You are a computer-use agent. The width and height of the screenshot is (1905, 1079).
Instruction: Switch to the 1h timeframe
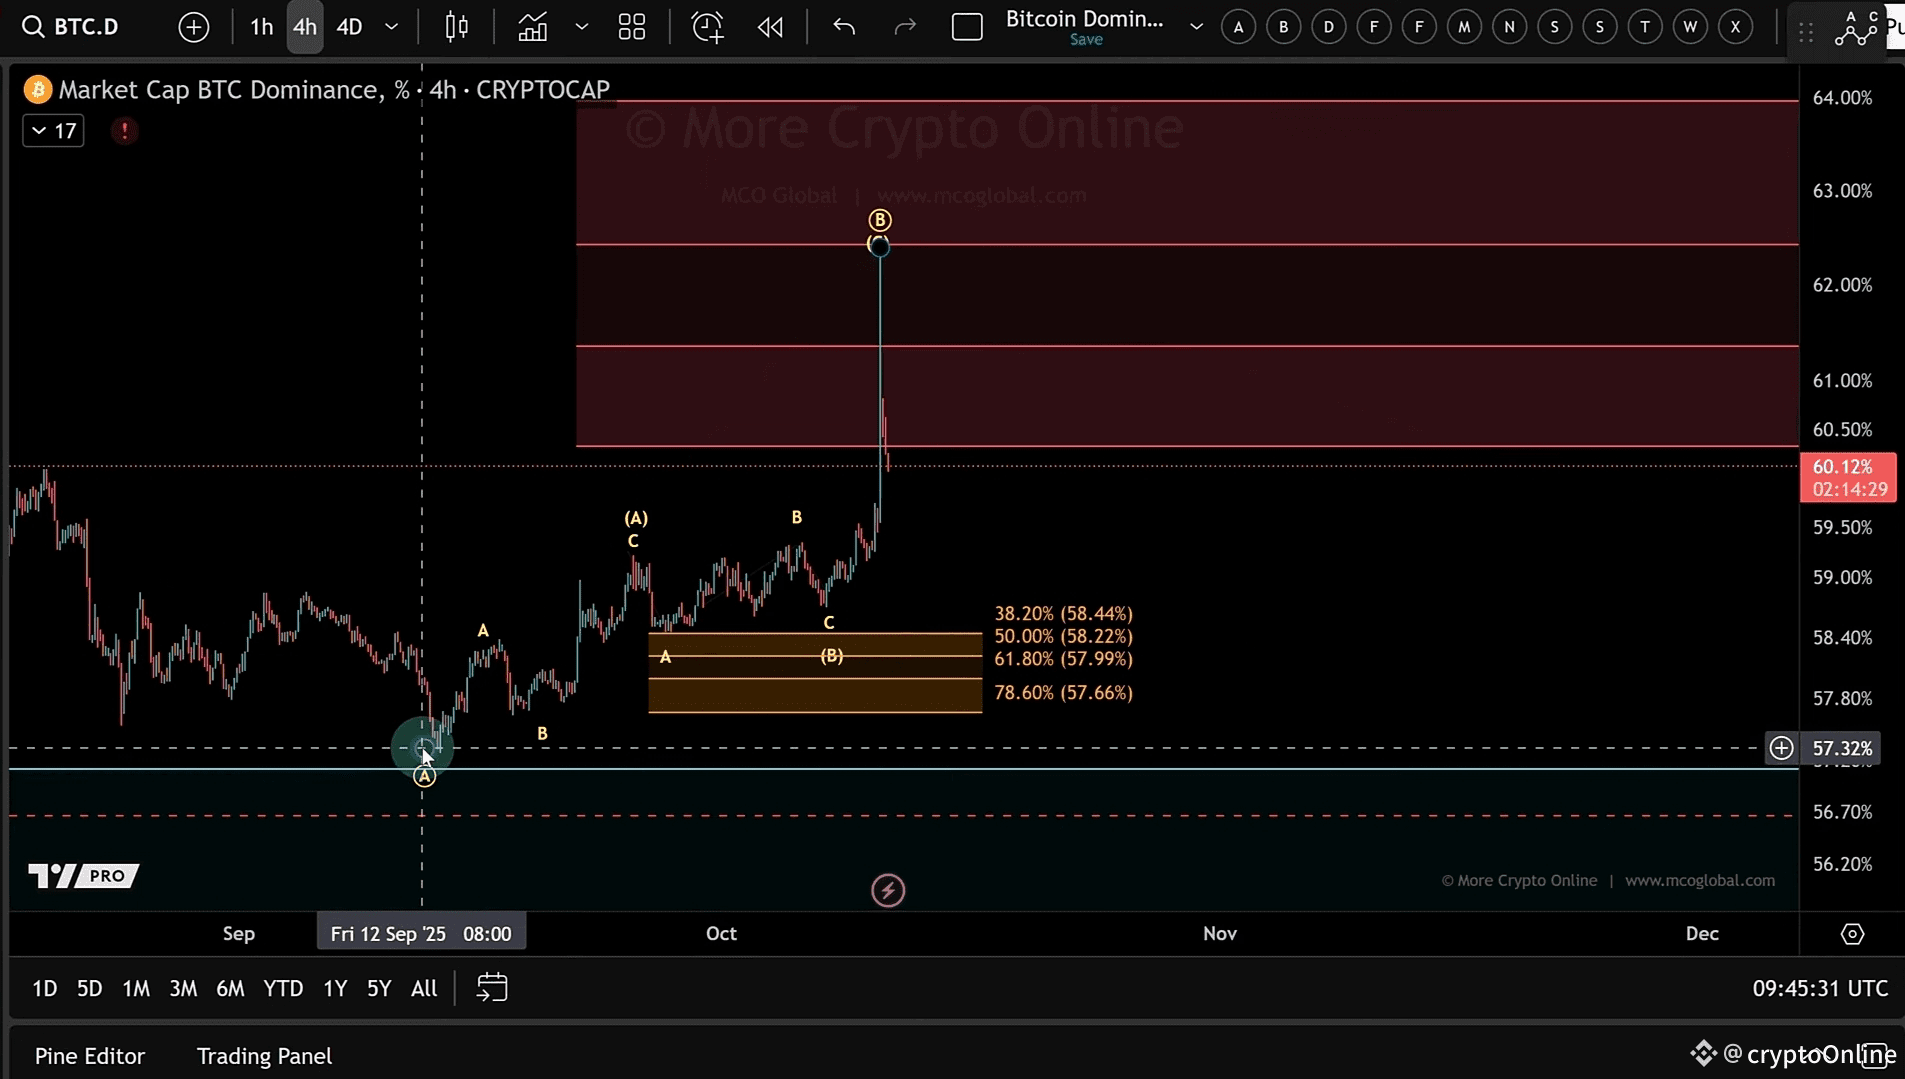pyautogui.click(x=261, y=27)
